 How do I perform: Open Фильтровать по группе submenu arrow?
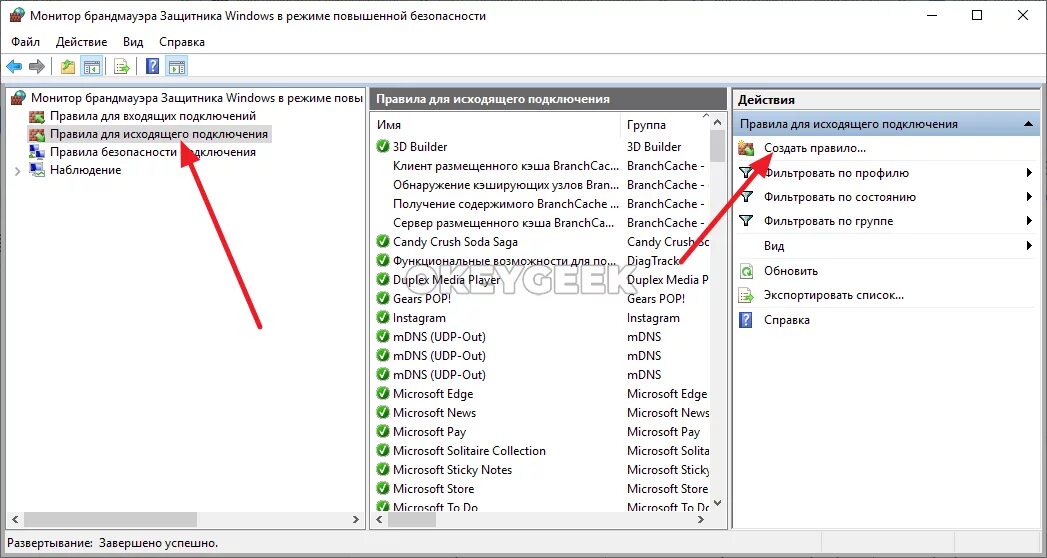[x=1030, y=221]
